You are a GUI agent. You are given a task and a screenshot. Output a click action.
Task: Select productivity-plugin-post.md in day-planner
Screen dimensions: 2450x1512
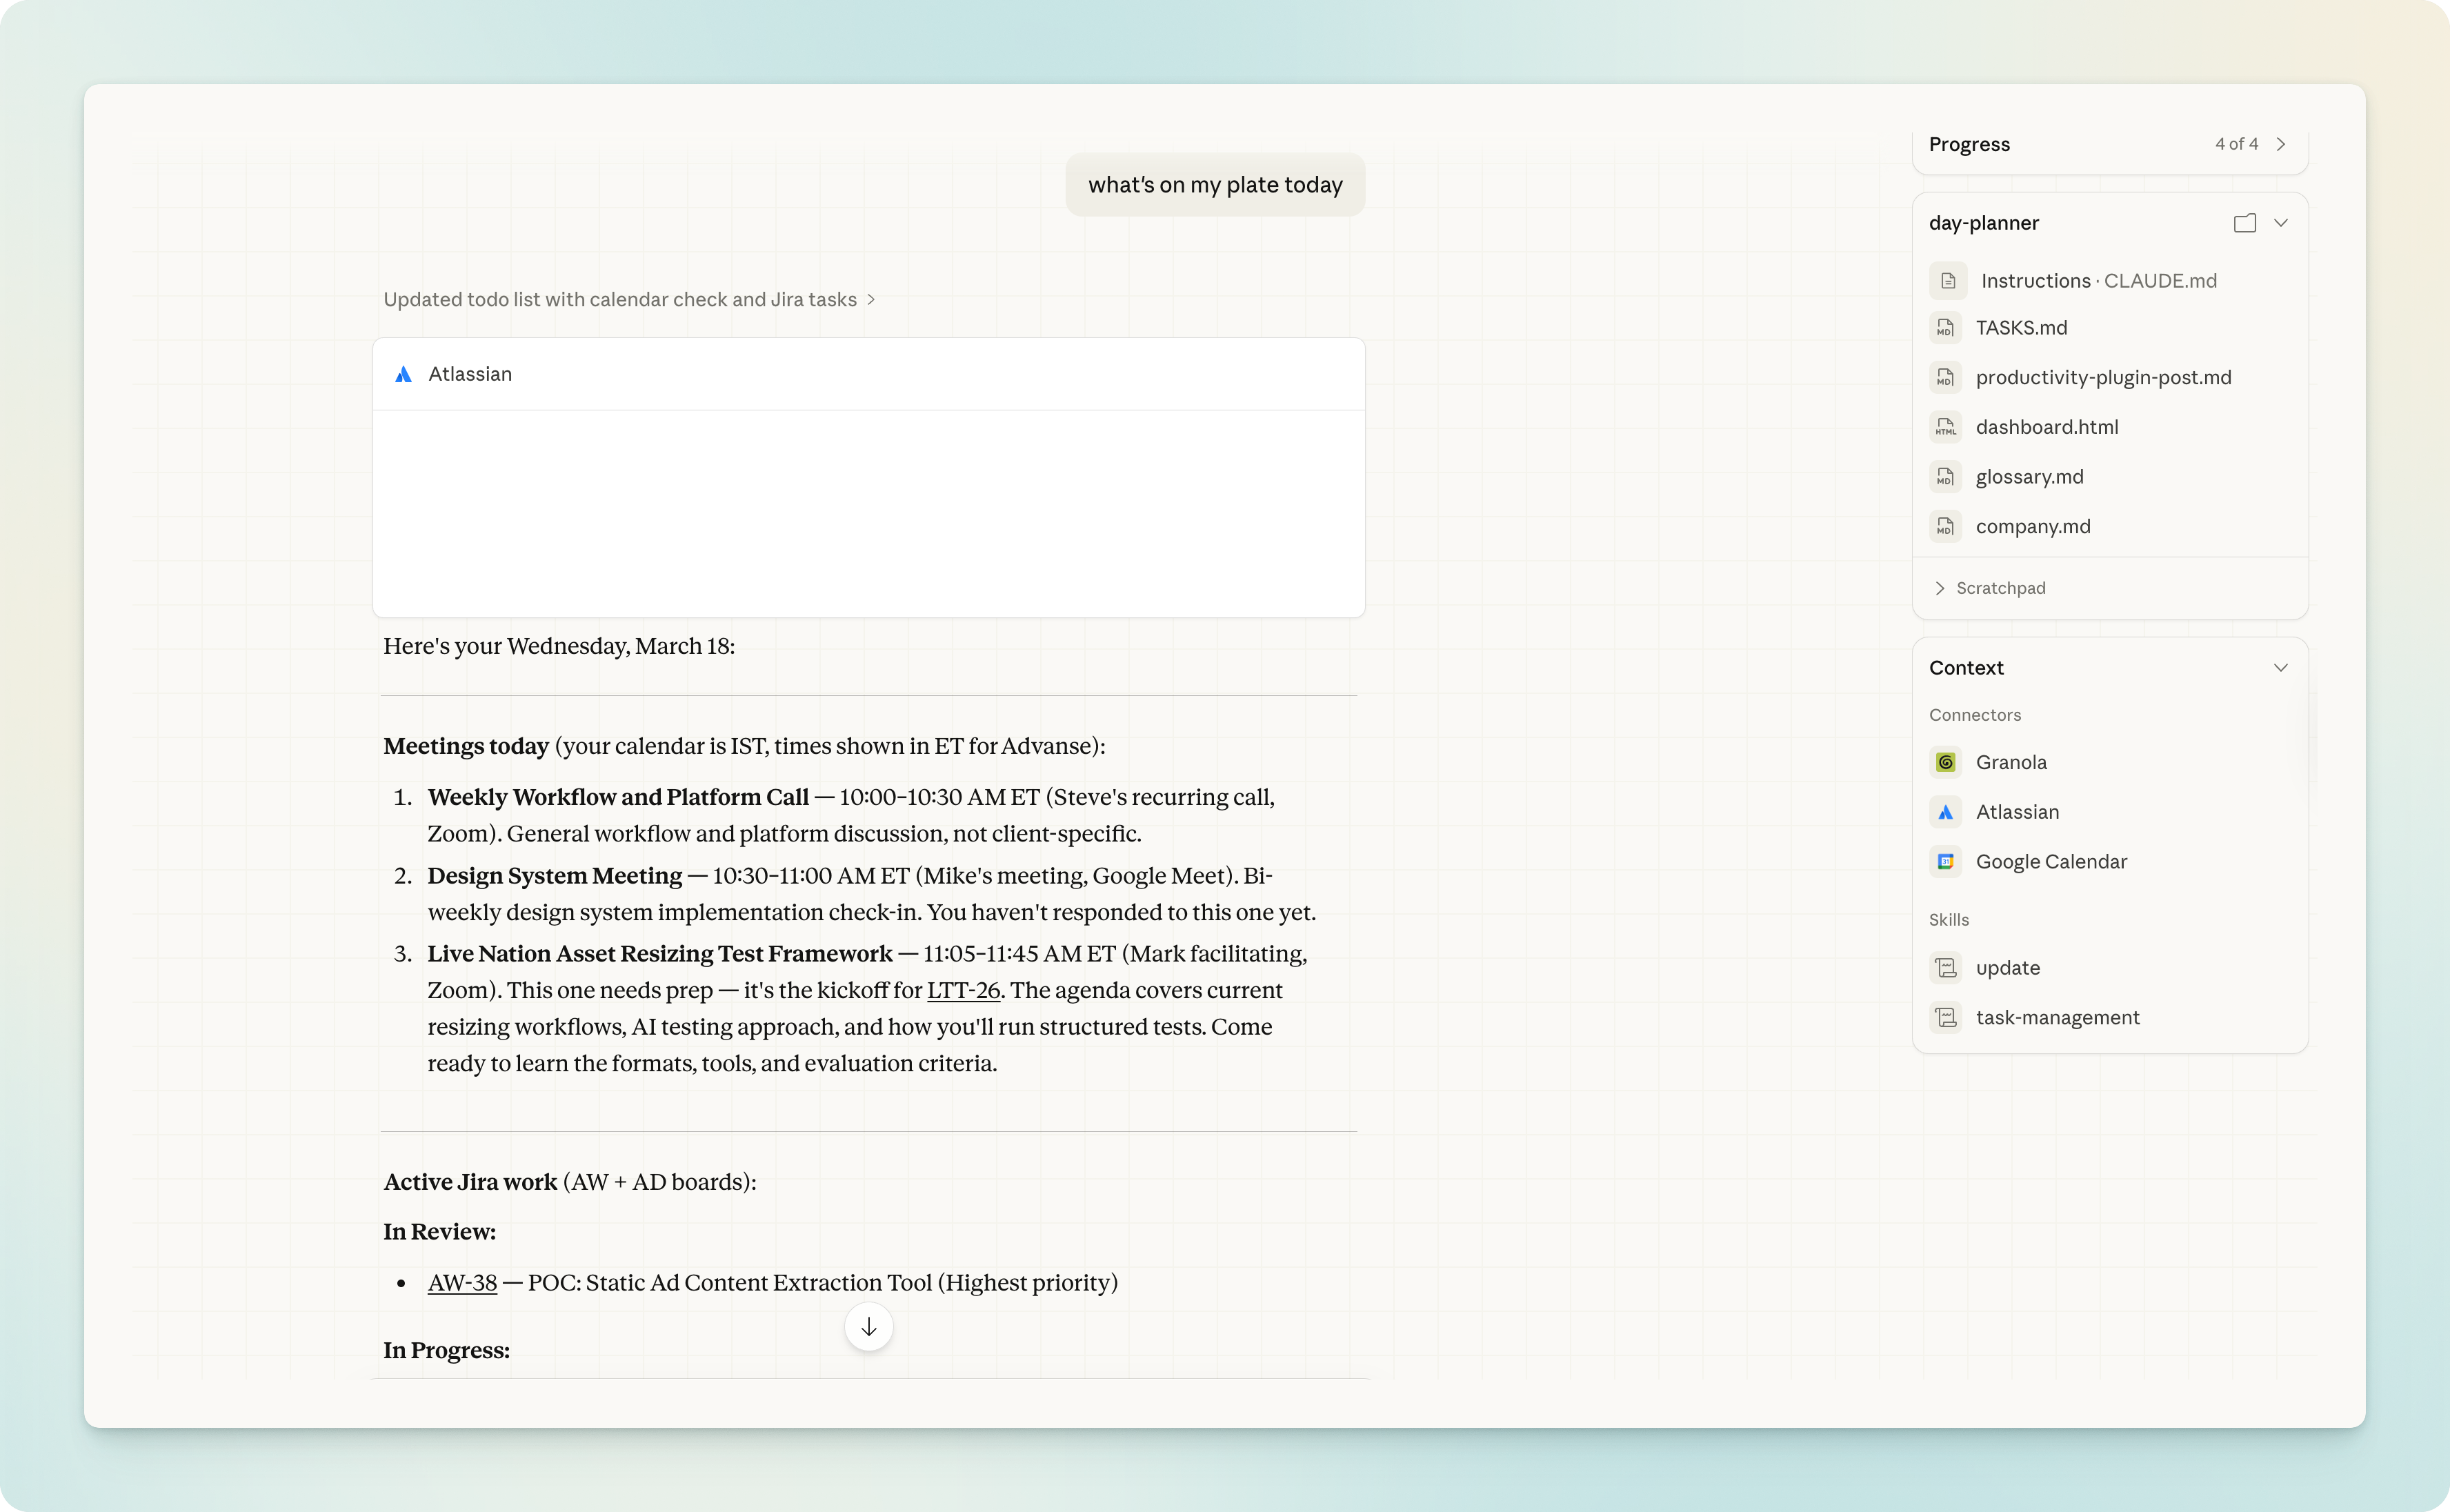click(2103, 377)
